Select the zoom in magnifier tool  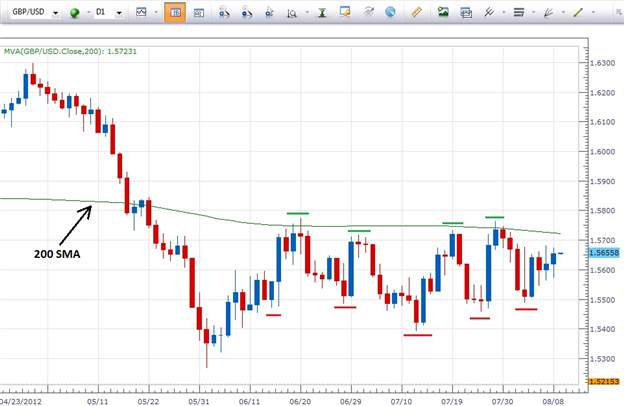pyautogui.click(x=224, y=13)
